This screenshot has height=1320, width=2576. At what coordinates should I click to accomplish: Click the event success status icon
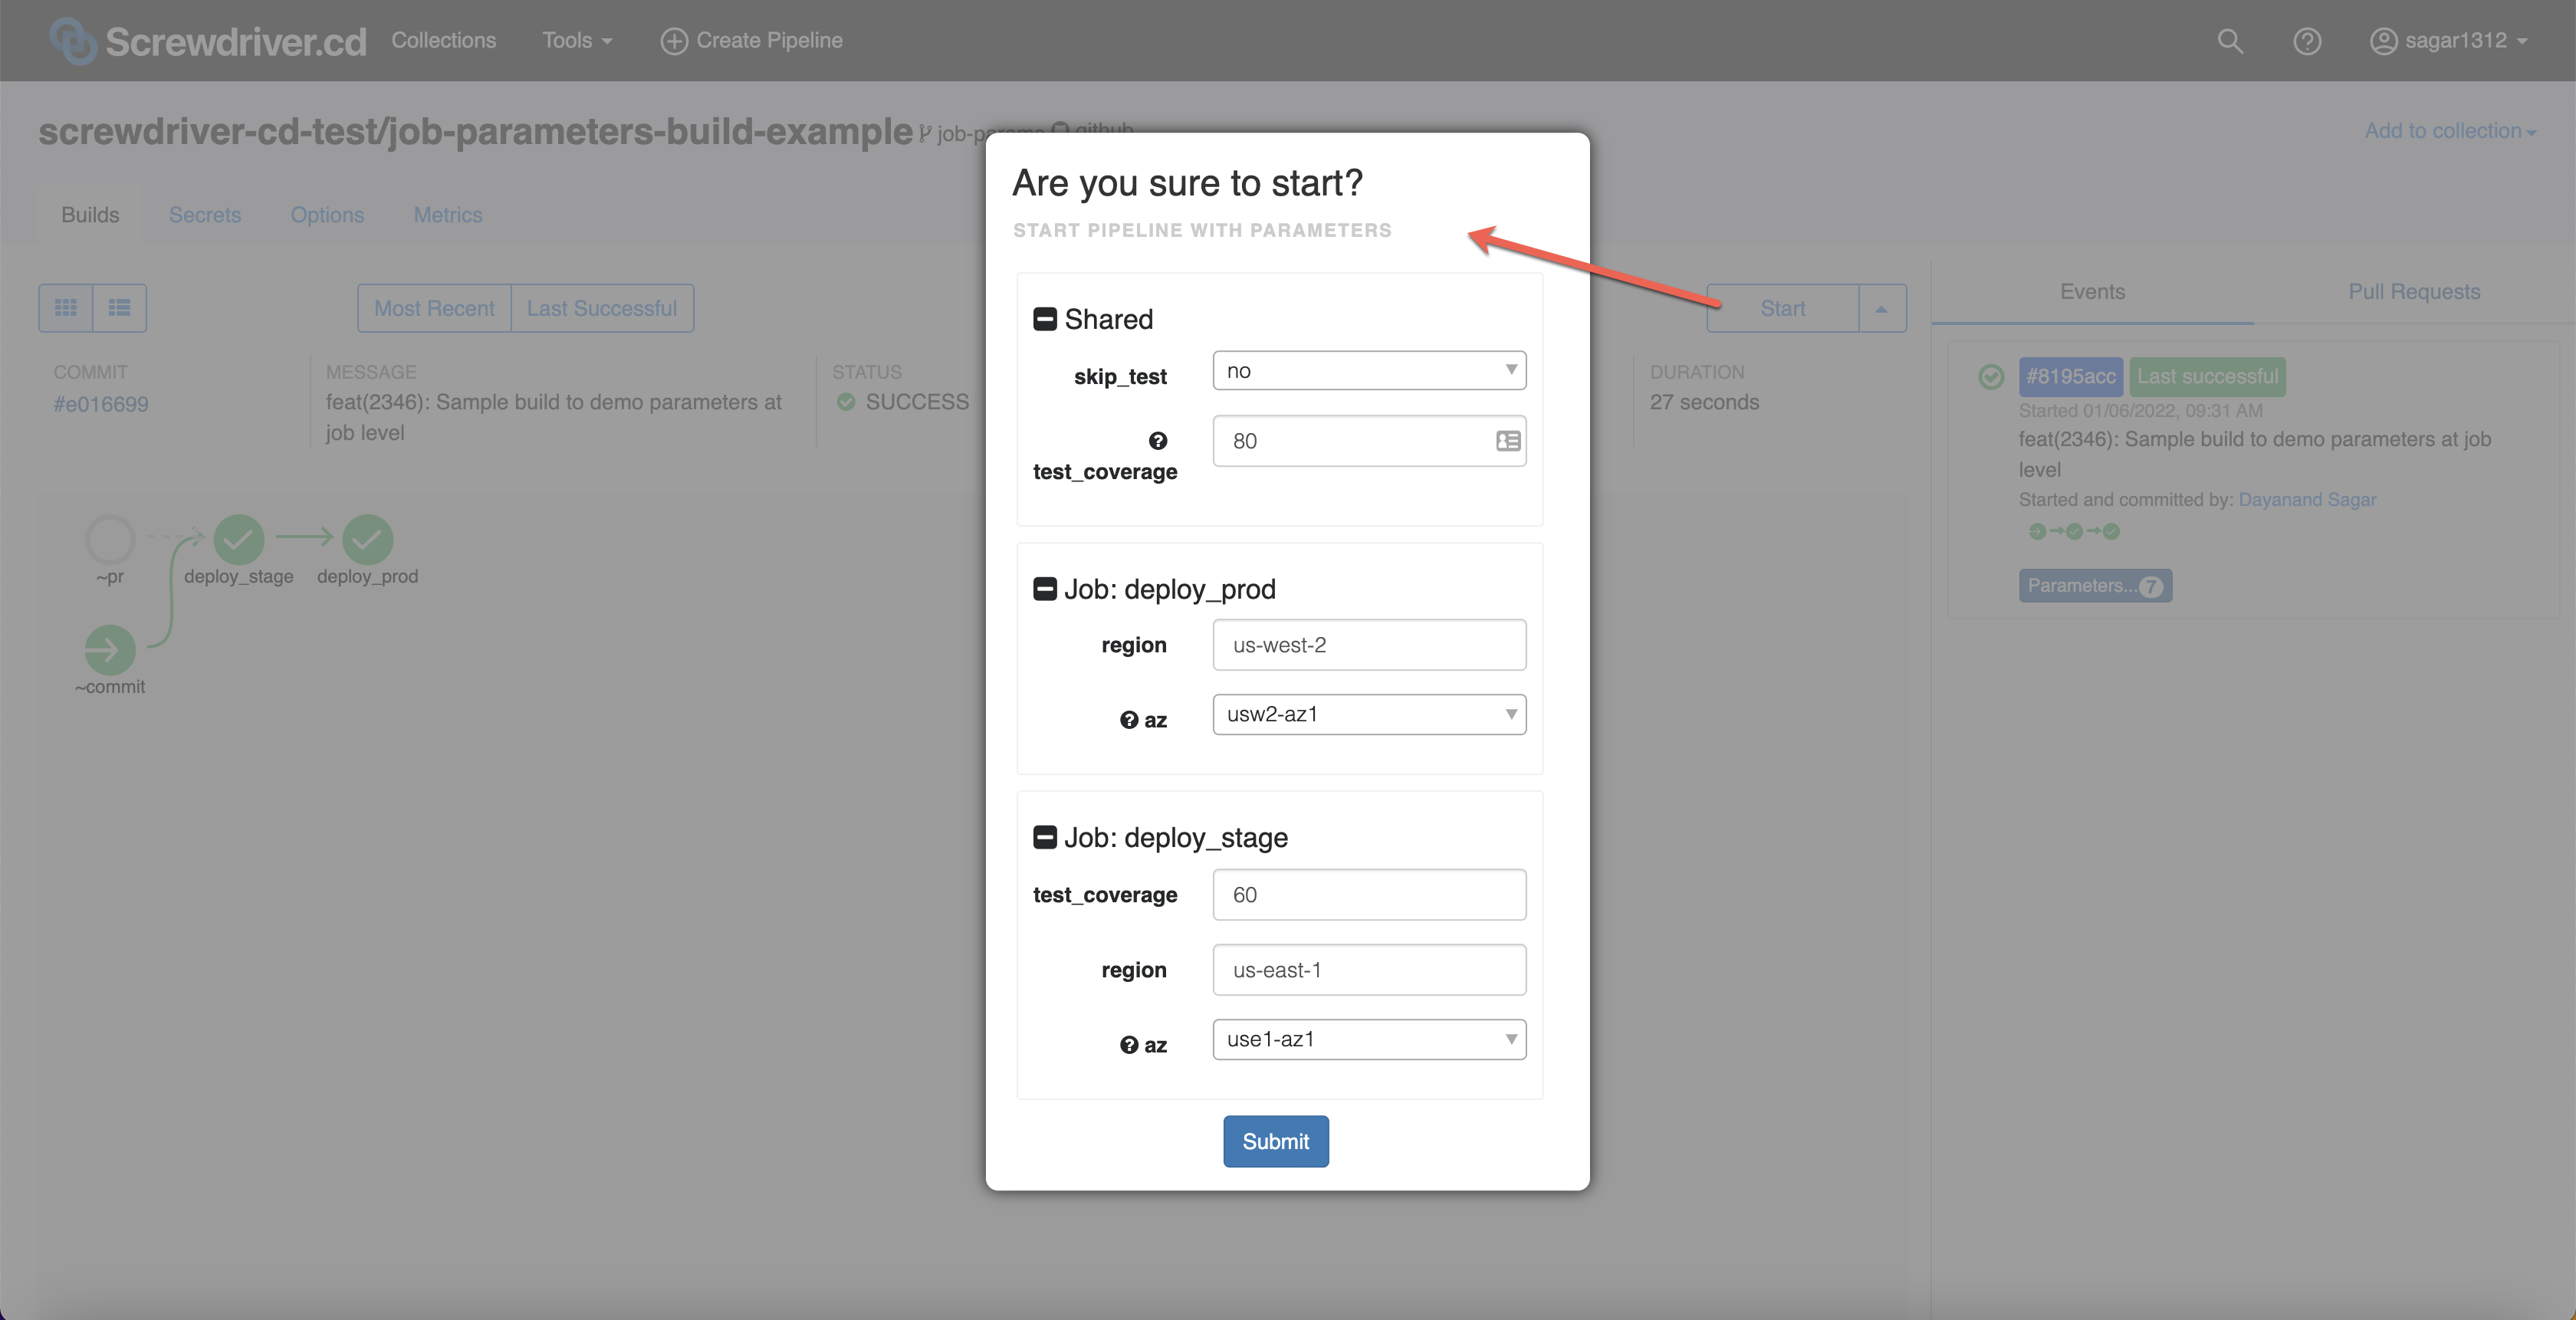pyautogui.click(x=1991, y=377)
